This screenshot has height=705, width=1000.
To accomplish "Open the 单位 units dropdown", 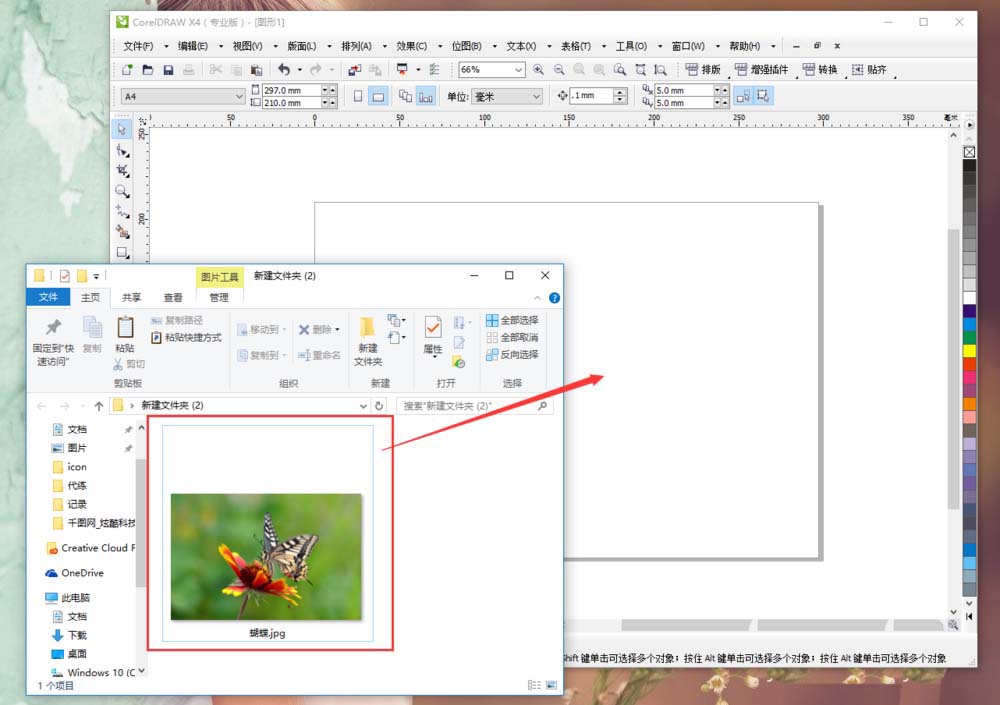I will [536, 96].
